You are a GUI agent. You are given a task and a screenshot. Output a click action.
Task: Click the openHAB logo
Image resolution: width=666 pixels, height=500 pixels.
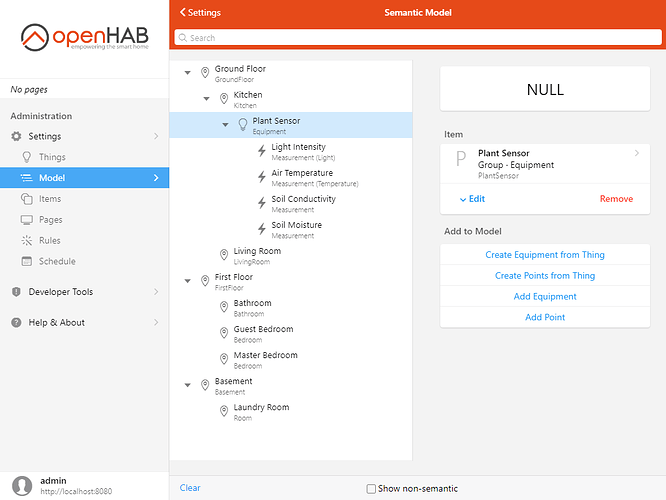pos(84,39)
